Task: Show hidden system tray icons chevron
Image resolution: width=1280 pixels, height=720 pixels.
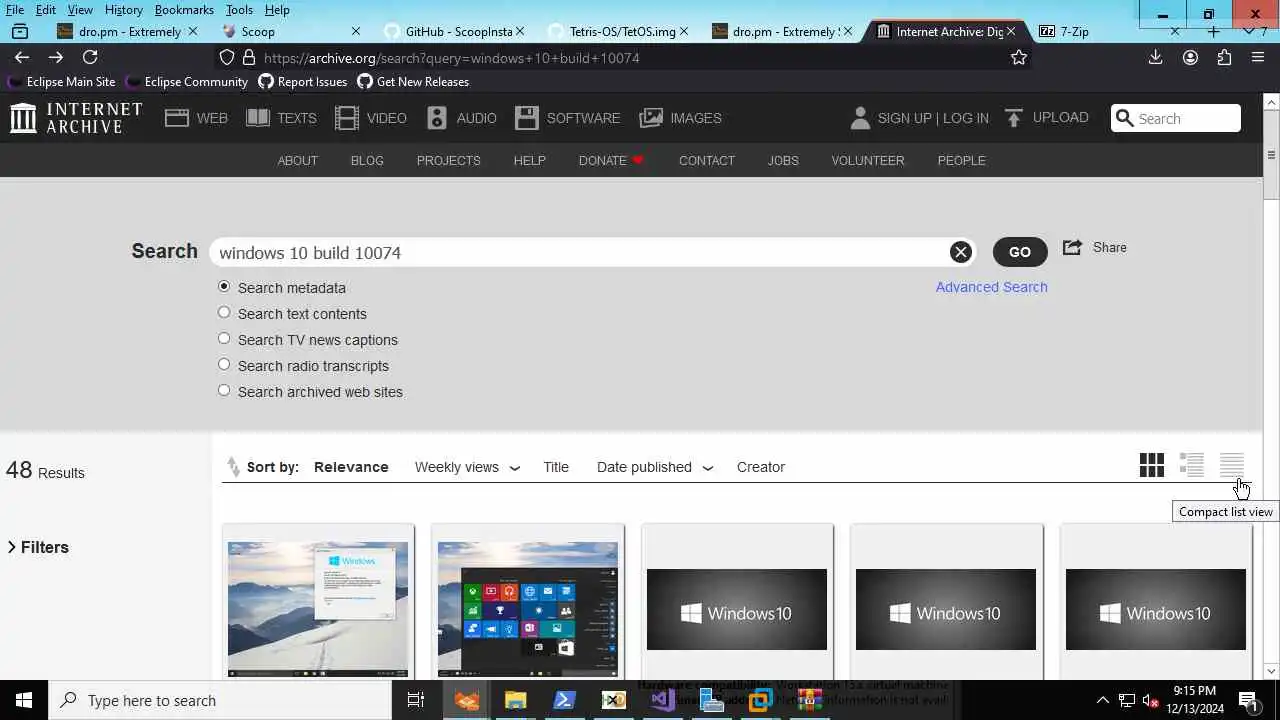Action: (x=1102, y=700)
